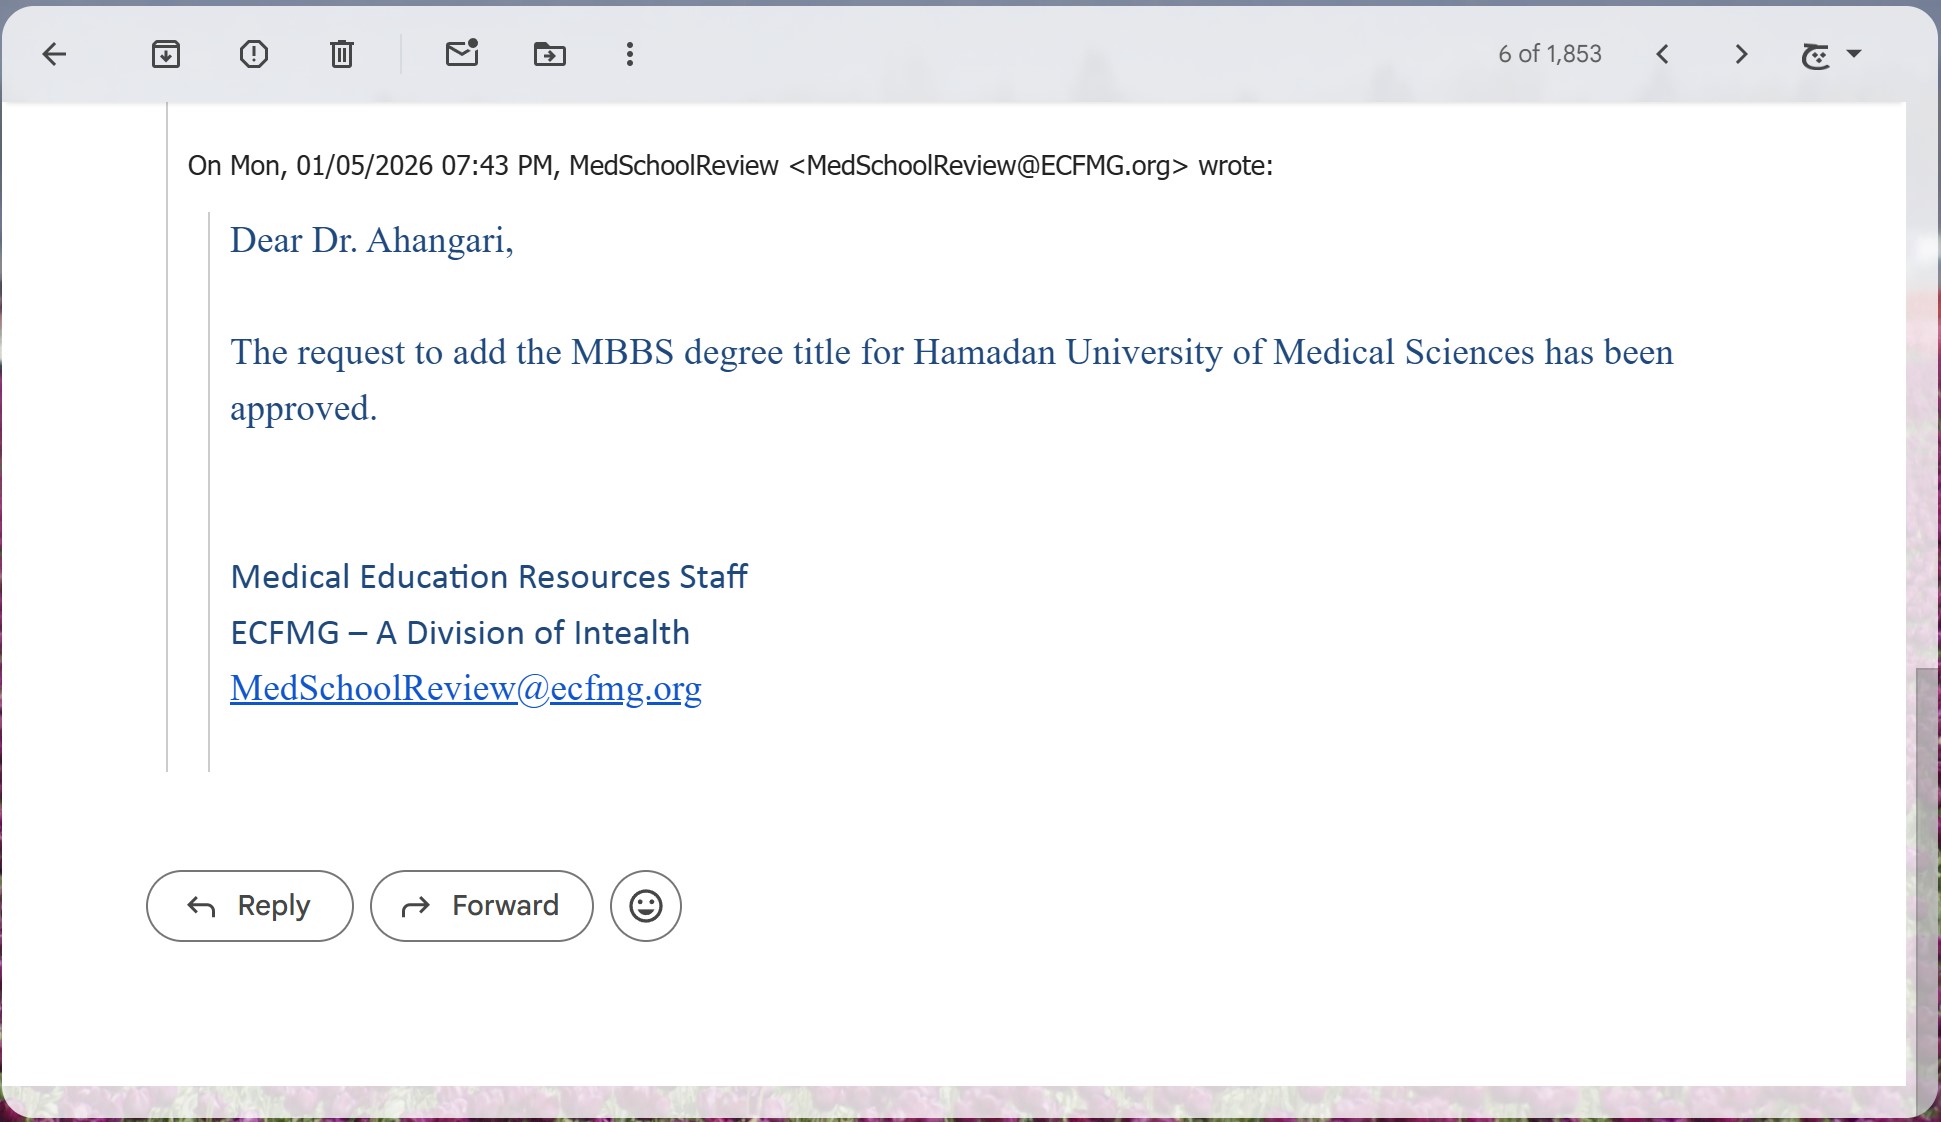
Task: Open the Move to folder icon
Action: [550, 54]
